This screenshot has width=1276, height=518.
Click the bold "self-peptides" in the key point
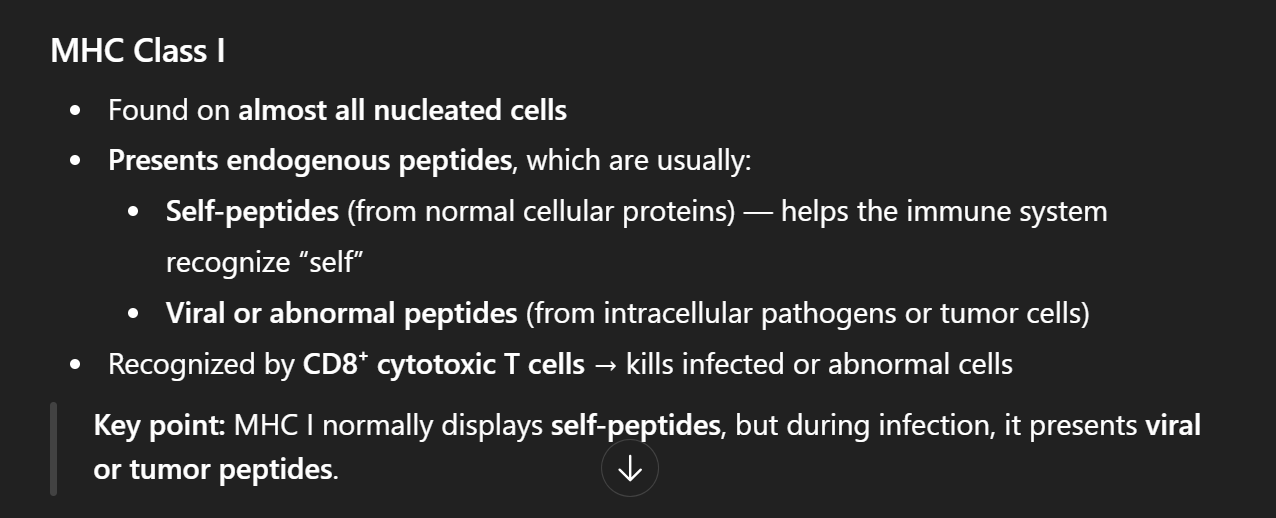pyautogui.click(x=635, y=426)
